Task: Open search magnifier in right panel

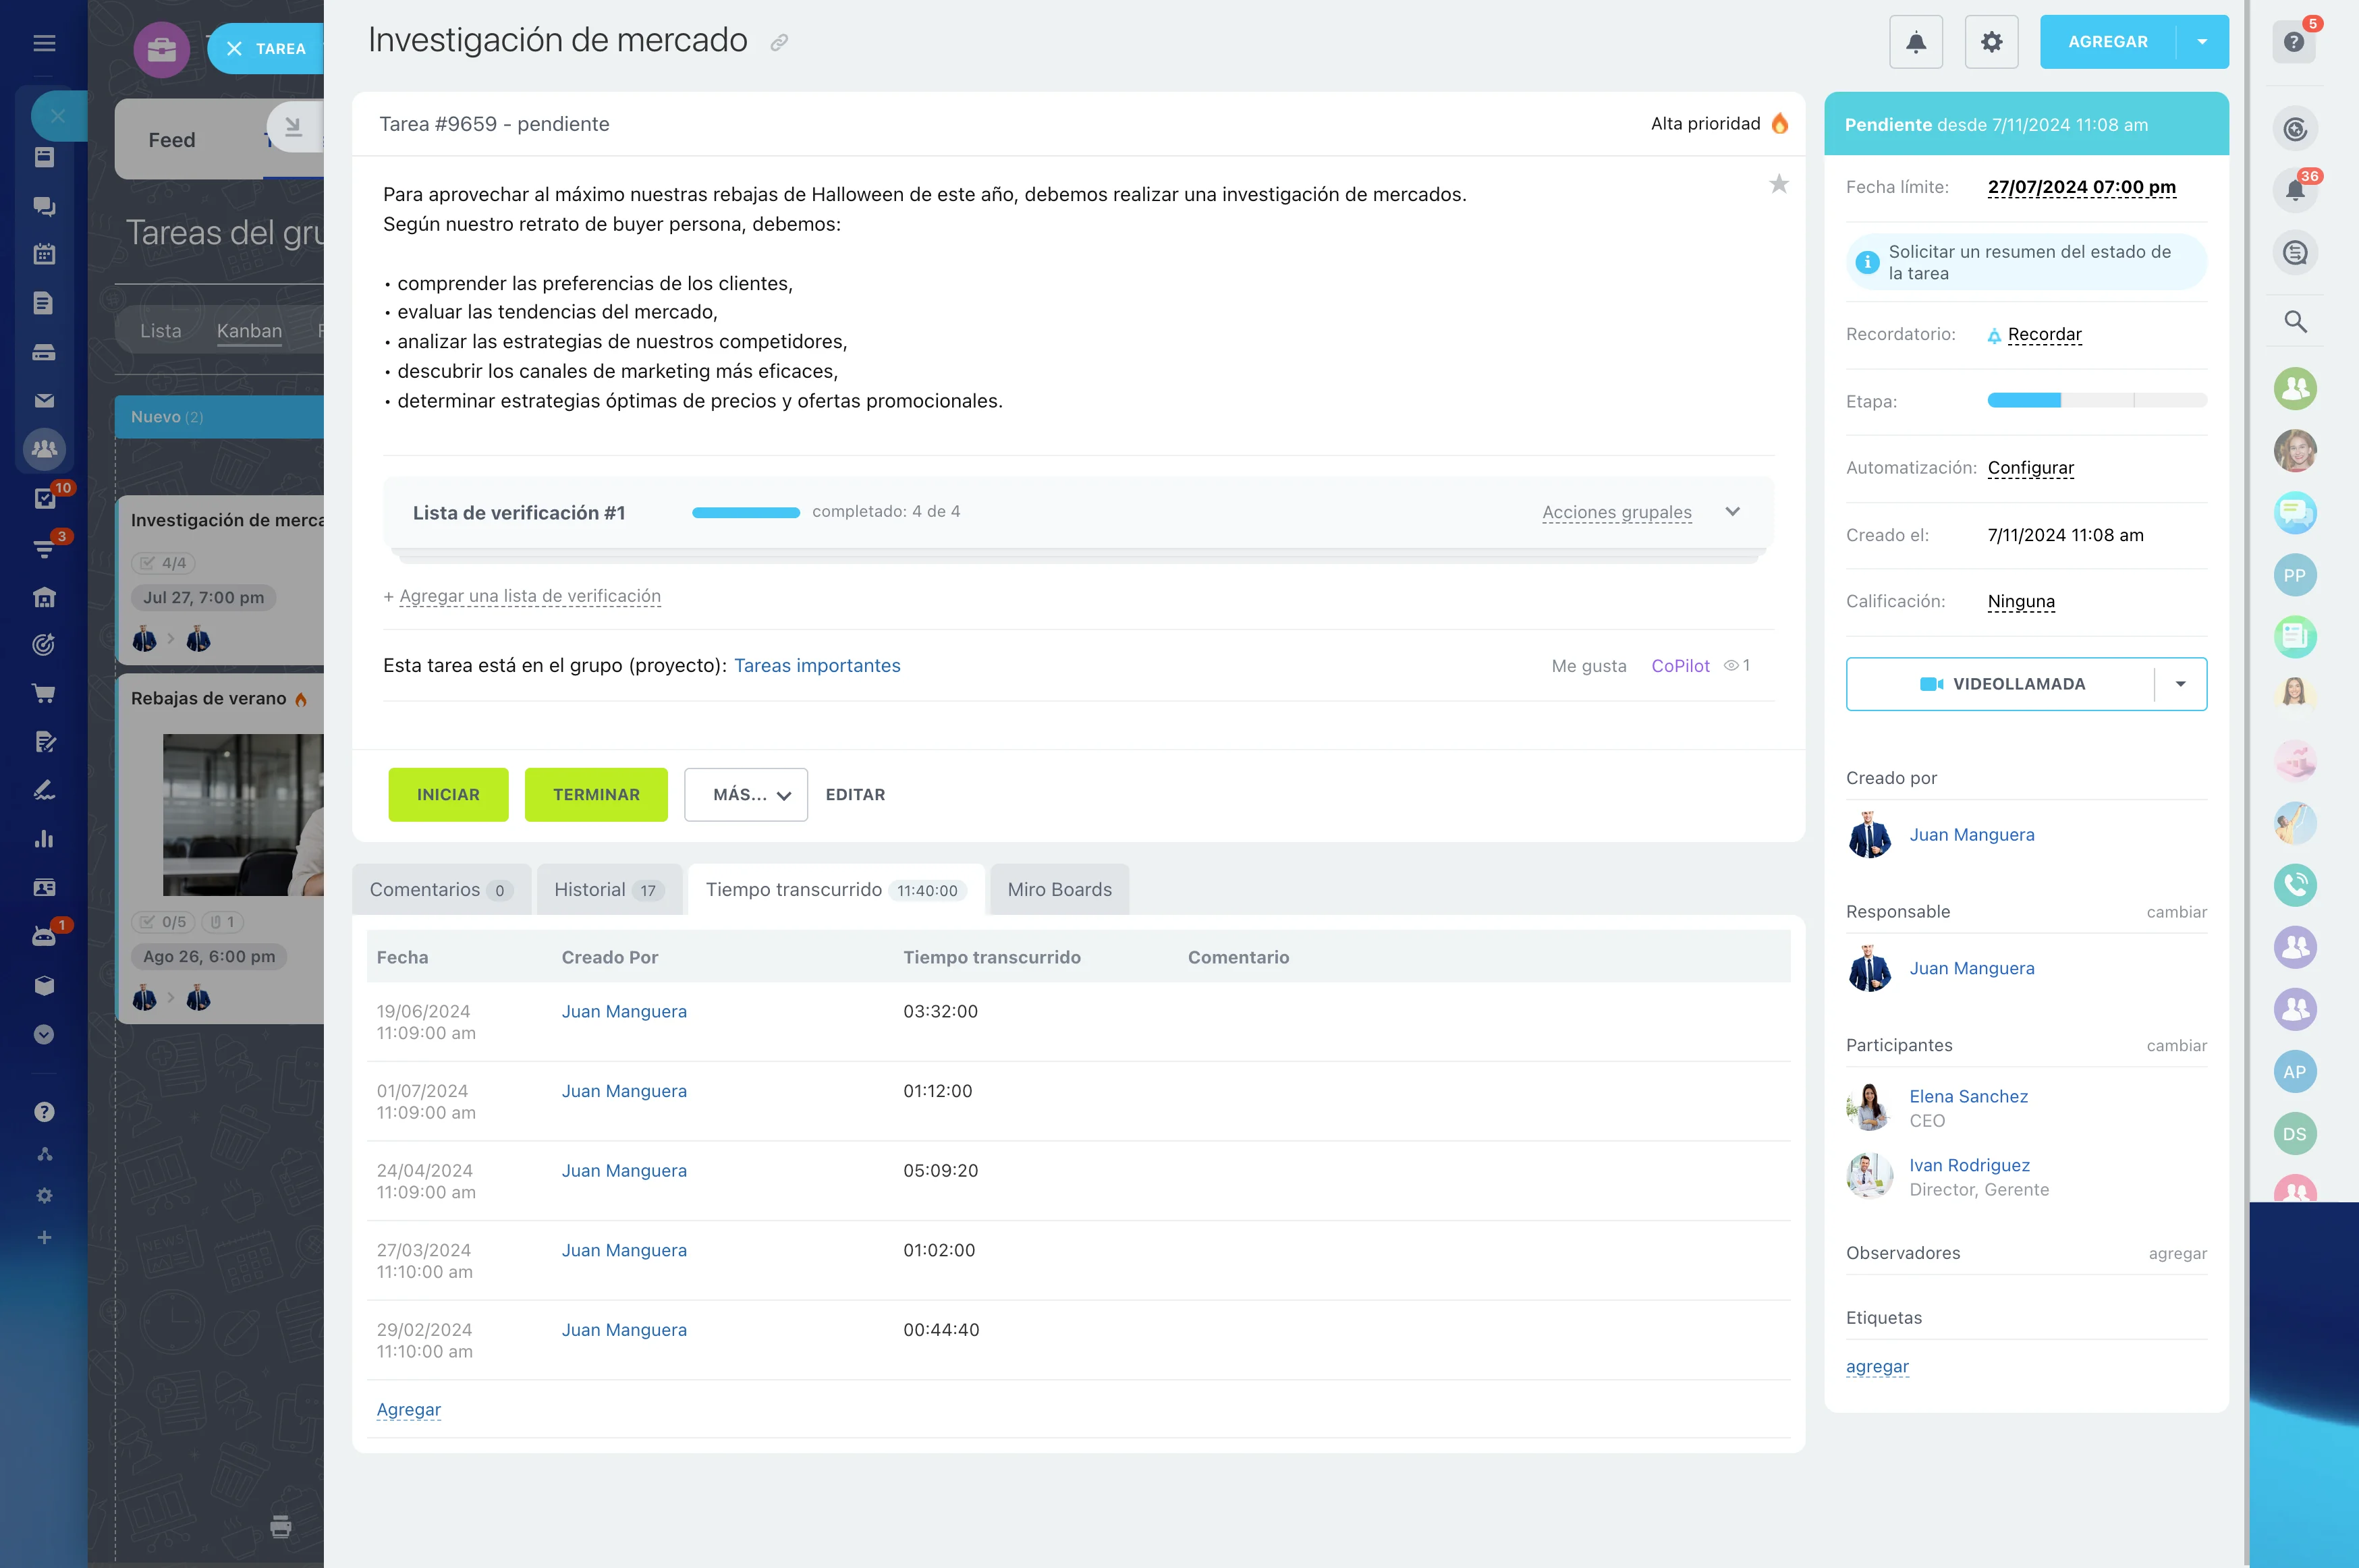Action: pos(2295,322)
